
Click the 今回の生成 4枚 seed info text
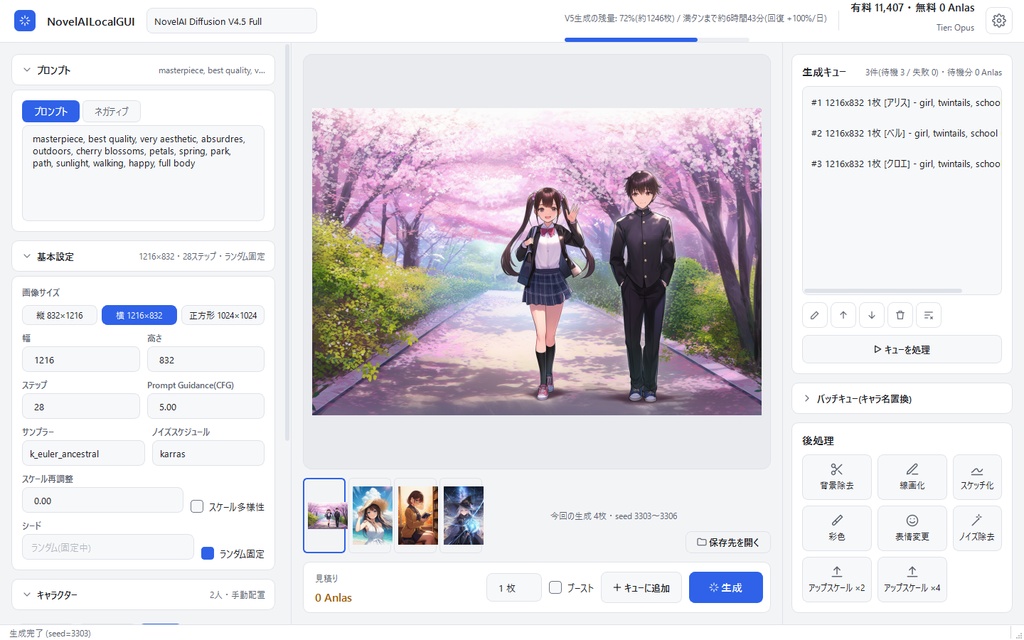[x=613, y=516]
